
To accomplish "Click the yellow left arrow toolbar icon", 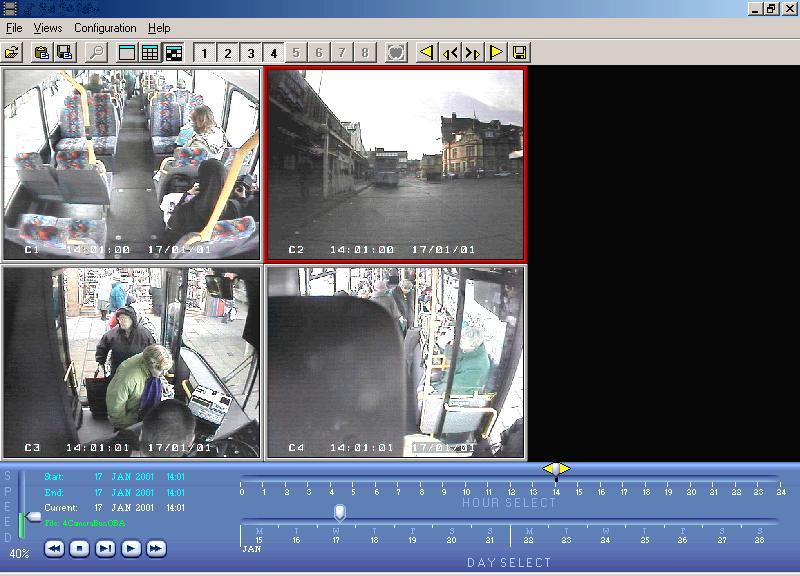I will [x=426, y=52].
